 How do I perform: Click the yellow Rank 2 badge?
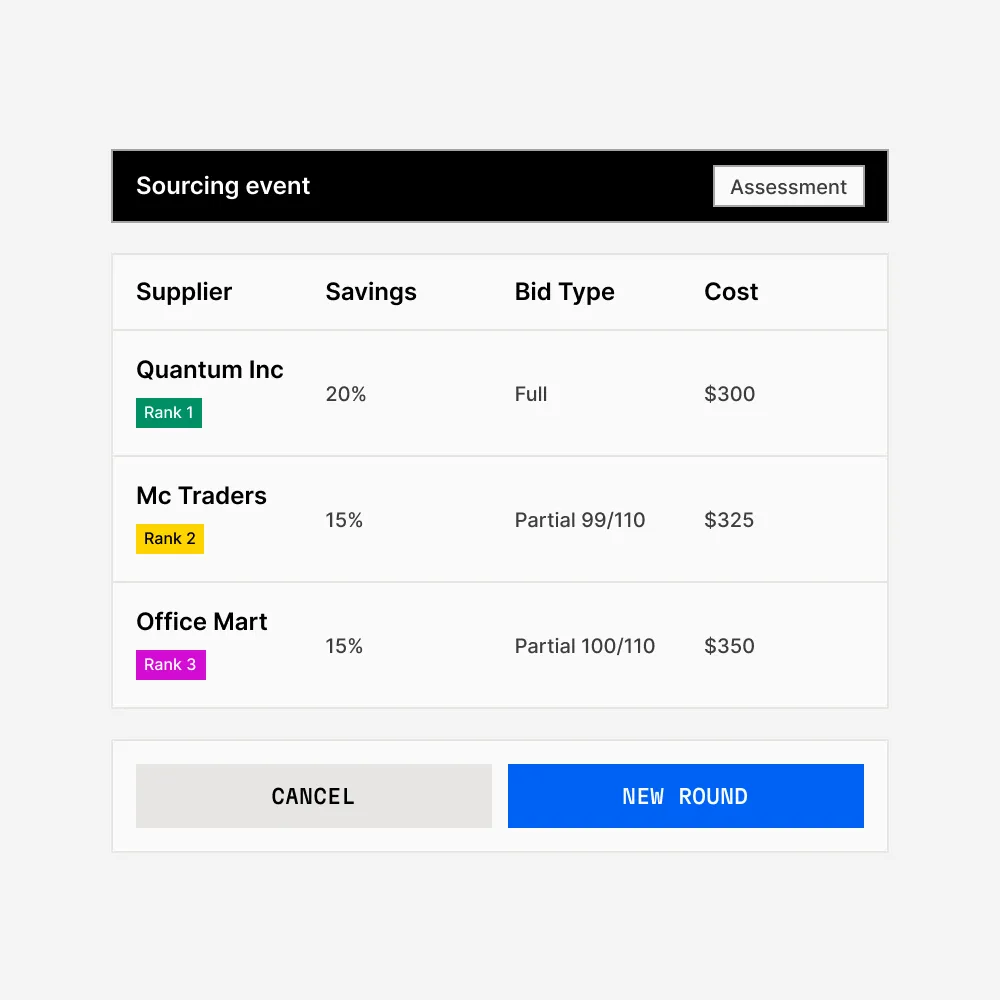coord(170,539)
